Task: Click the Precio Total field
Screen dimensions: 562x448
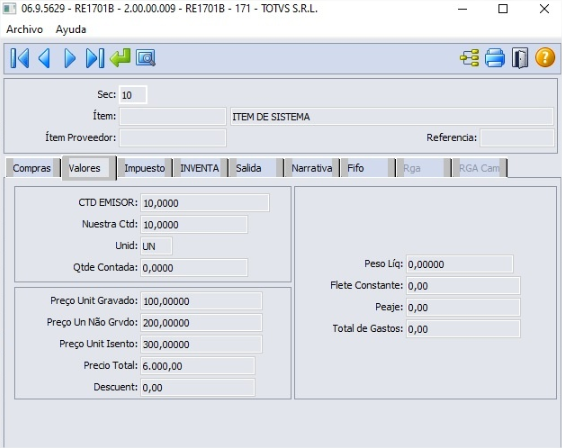Action: point(197,366)
